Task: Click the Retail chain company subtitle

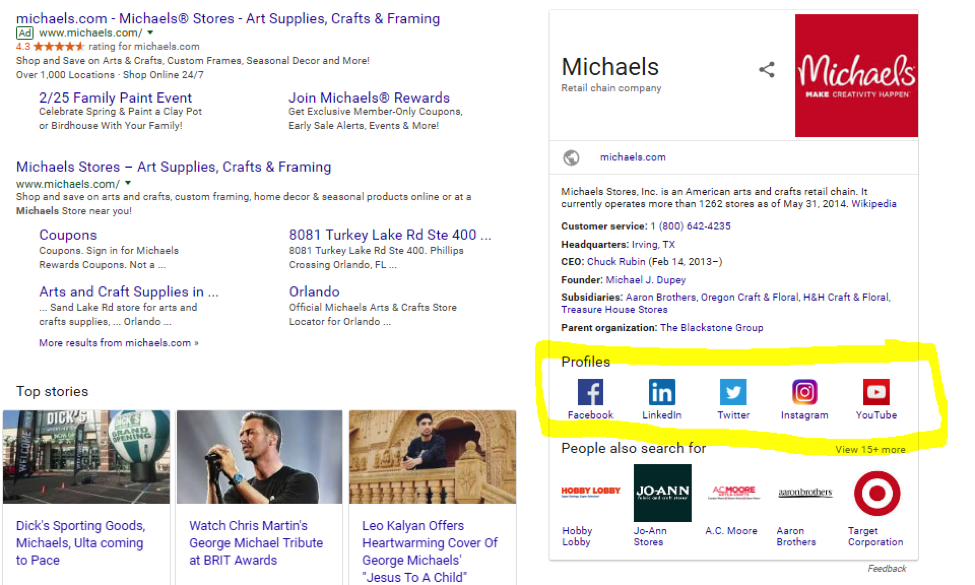Action: [x=611, y=88]
